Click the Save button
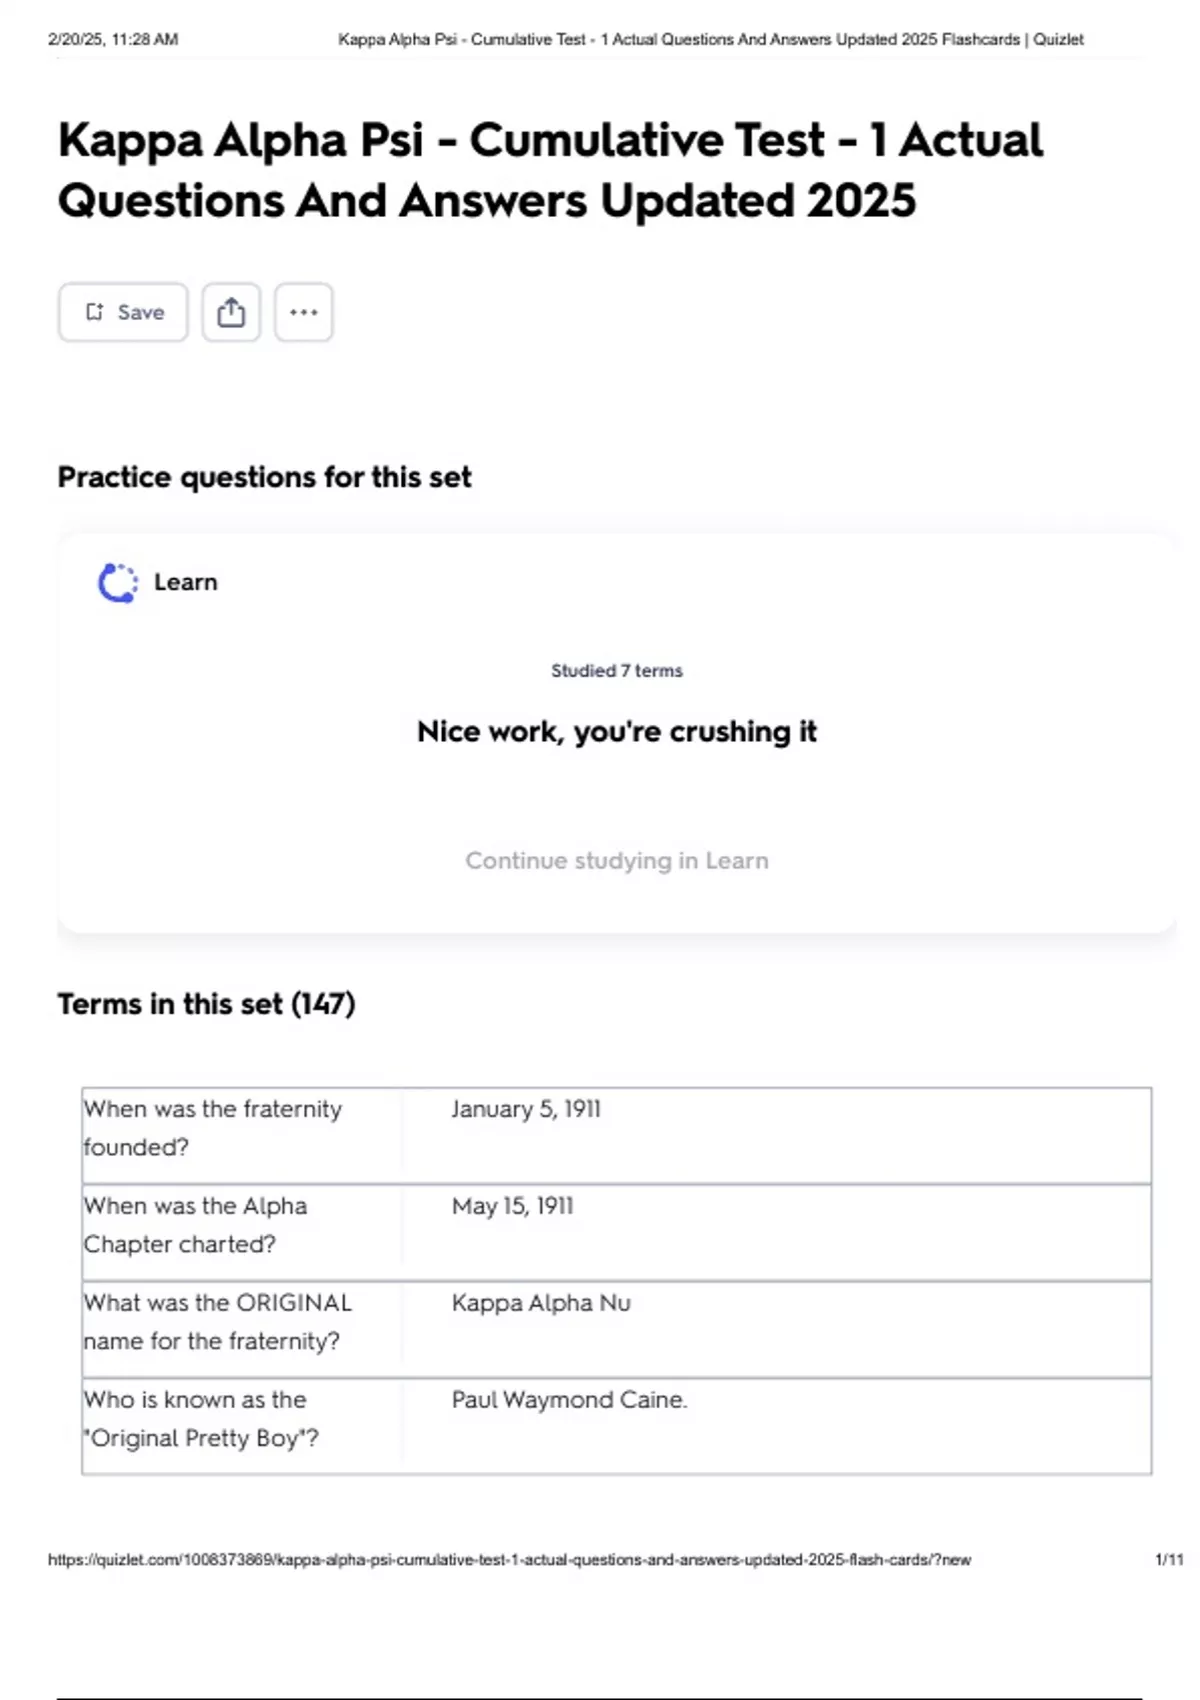Image resolution: width=1200 pixels, height=1700 pixels. [123, 312]
